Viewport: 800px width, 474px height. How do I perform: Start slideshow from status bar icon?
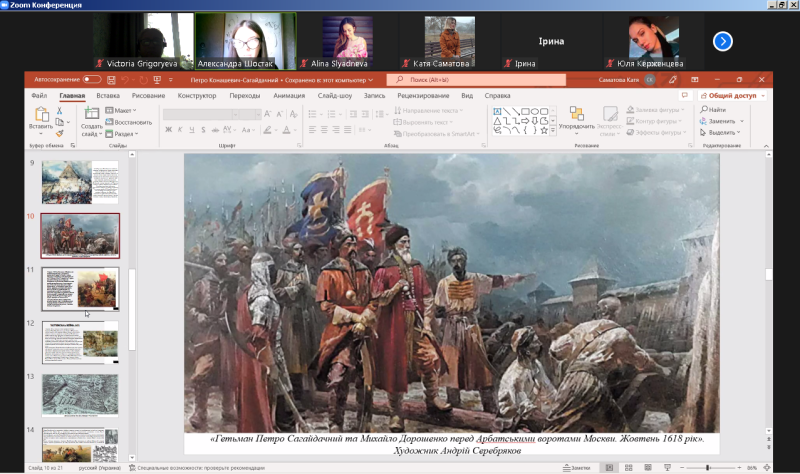click(x=667, y=467)
